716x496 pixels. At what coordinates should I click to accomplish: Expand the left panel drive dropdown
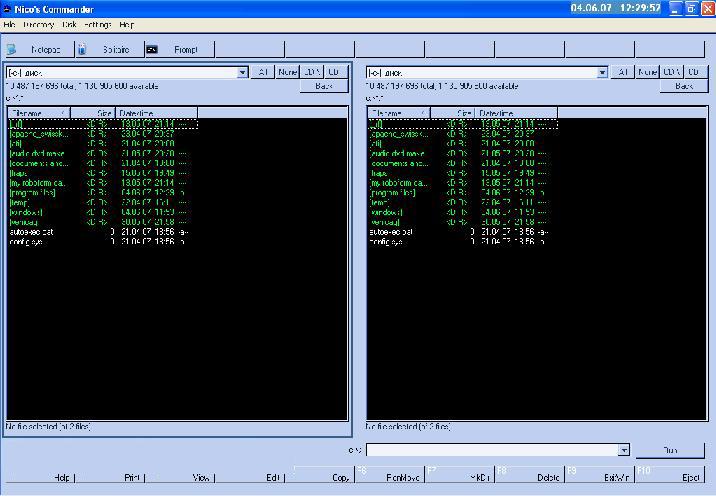pyautogui.click(x=242, y=72)
